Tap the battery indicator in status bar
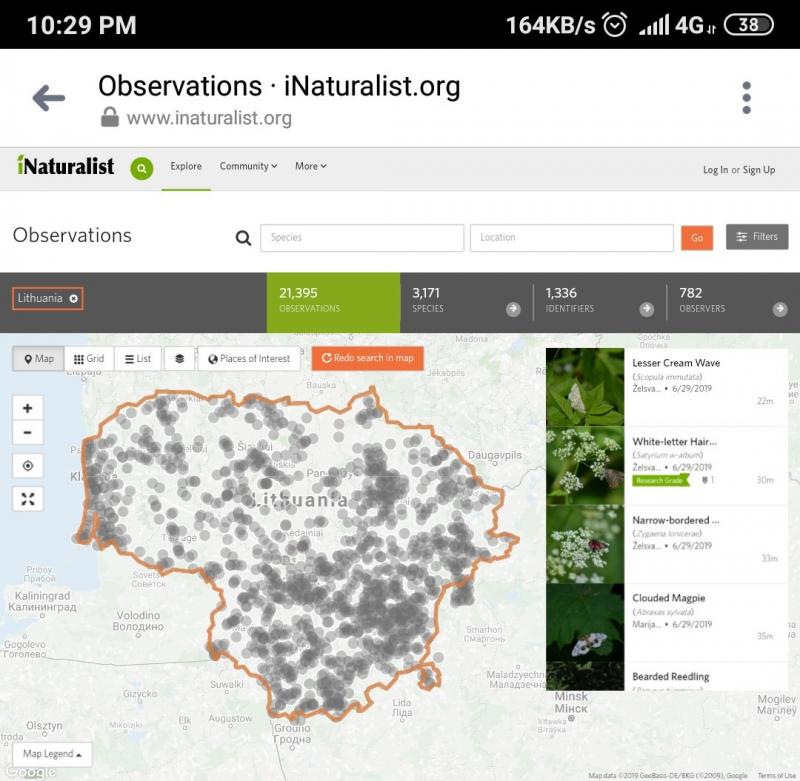The height and width of the screenshot is (781, 800). 748,24
